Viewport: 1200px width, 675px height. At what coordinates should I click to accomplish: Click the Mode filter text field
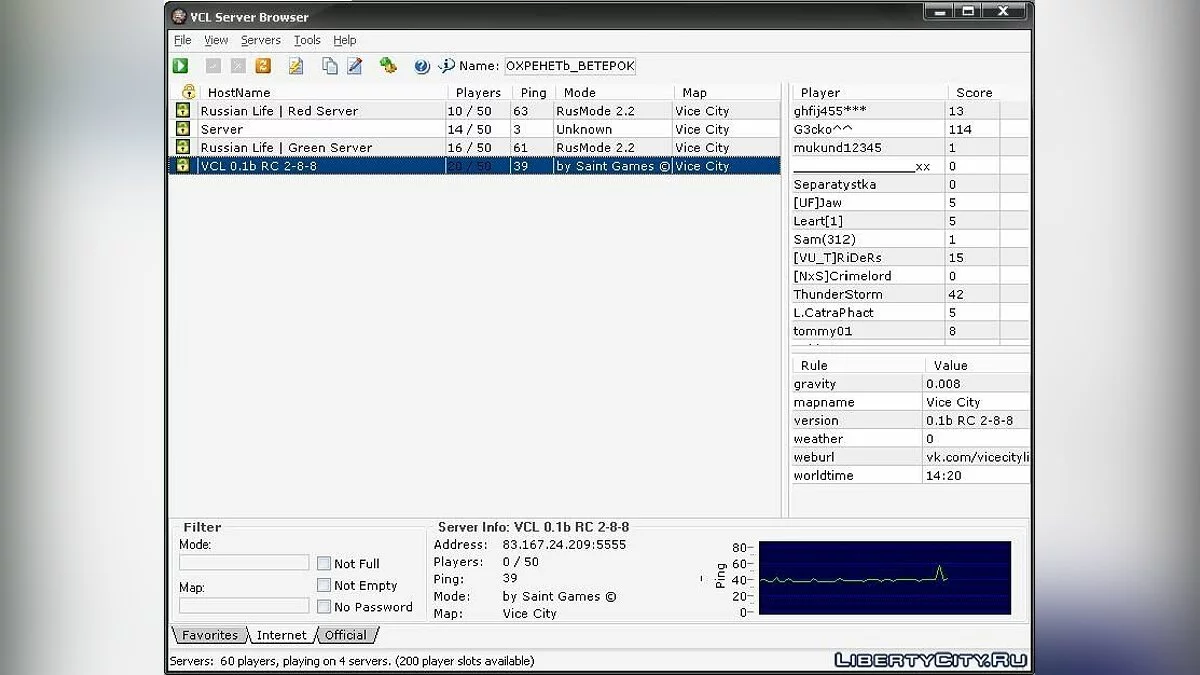[x=244, y=563]
